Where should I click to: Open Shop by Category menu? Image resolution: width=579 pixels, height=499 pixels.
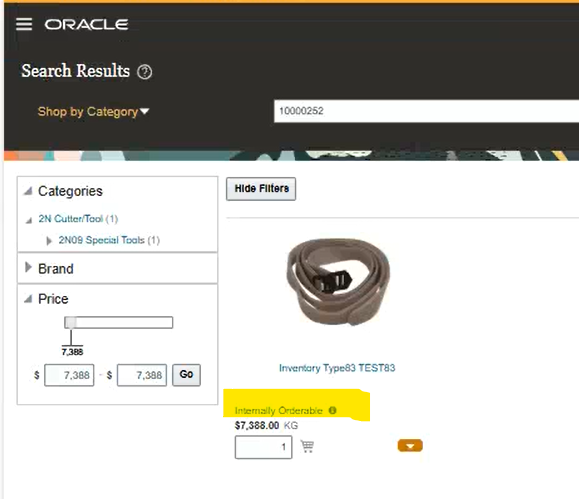93,112
